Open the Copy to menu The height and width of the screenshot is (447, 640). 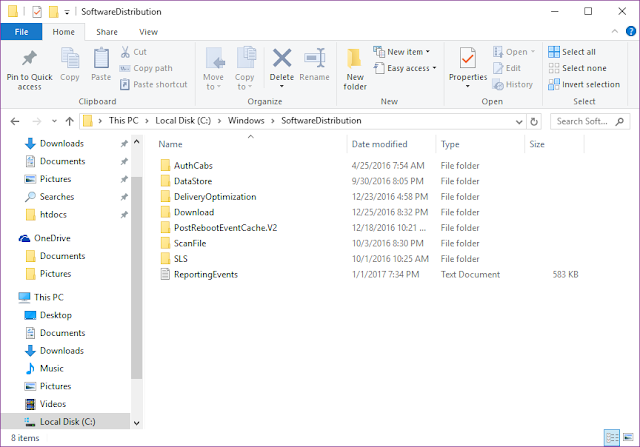click(x=245, y=69)
